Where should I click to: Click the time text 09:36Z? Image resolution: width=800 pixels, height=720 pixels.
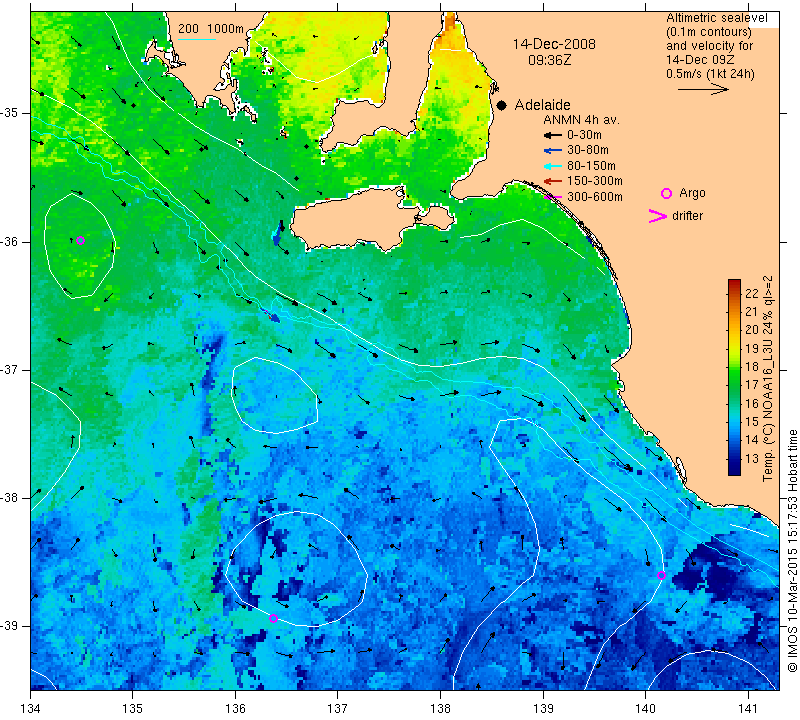[x=549, y=60]
